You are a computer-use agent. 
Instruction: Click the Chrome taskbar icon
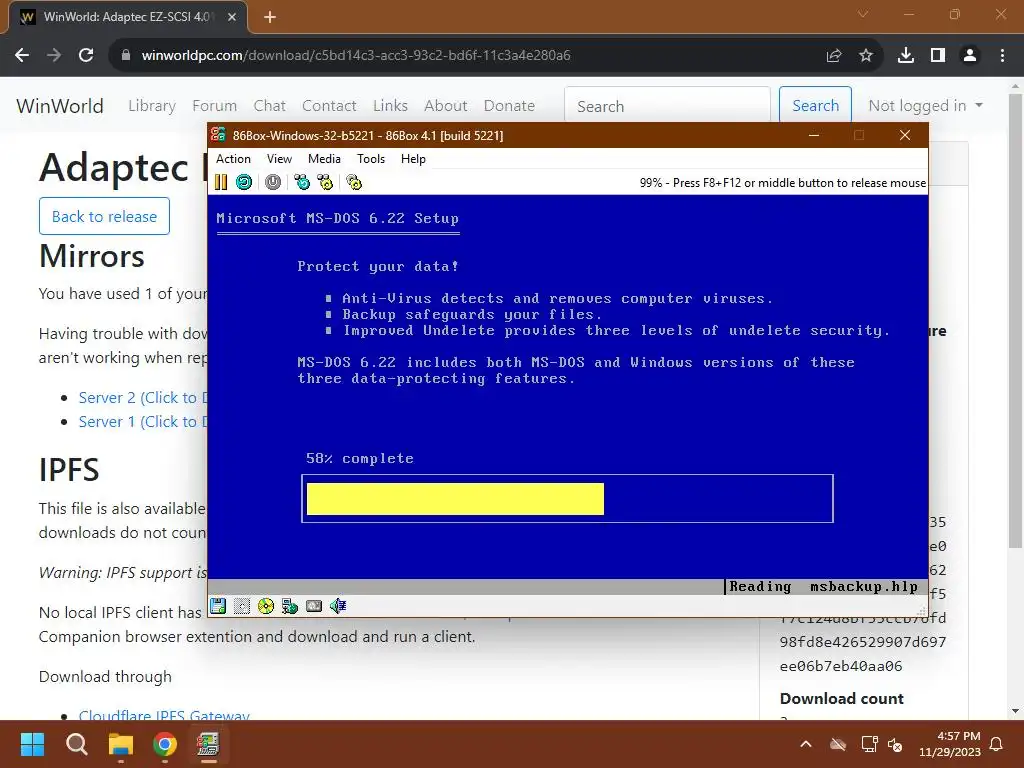click(165, 744)
